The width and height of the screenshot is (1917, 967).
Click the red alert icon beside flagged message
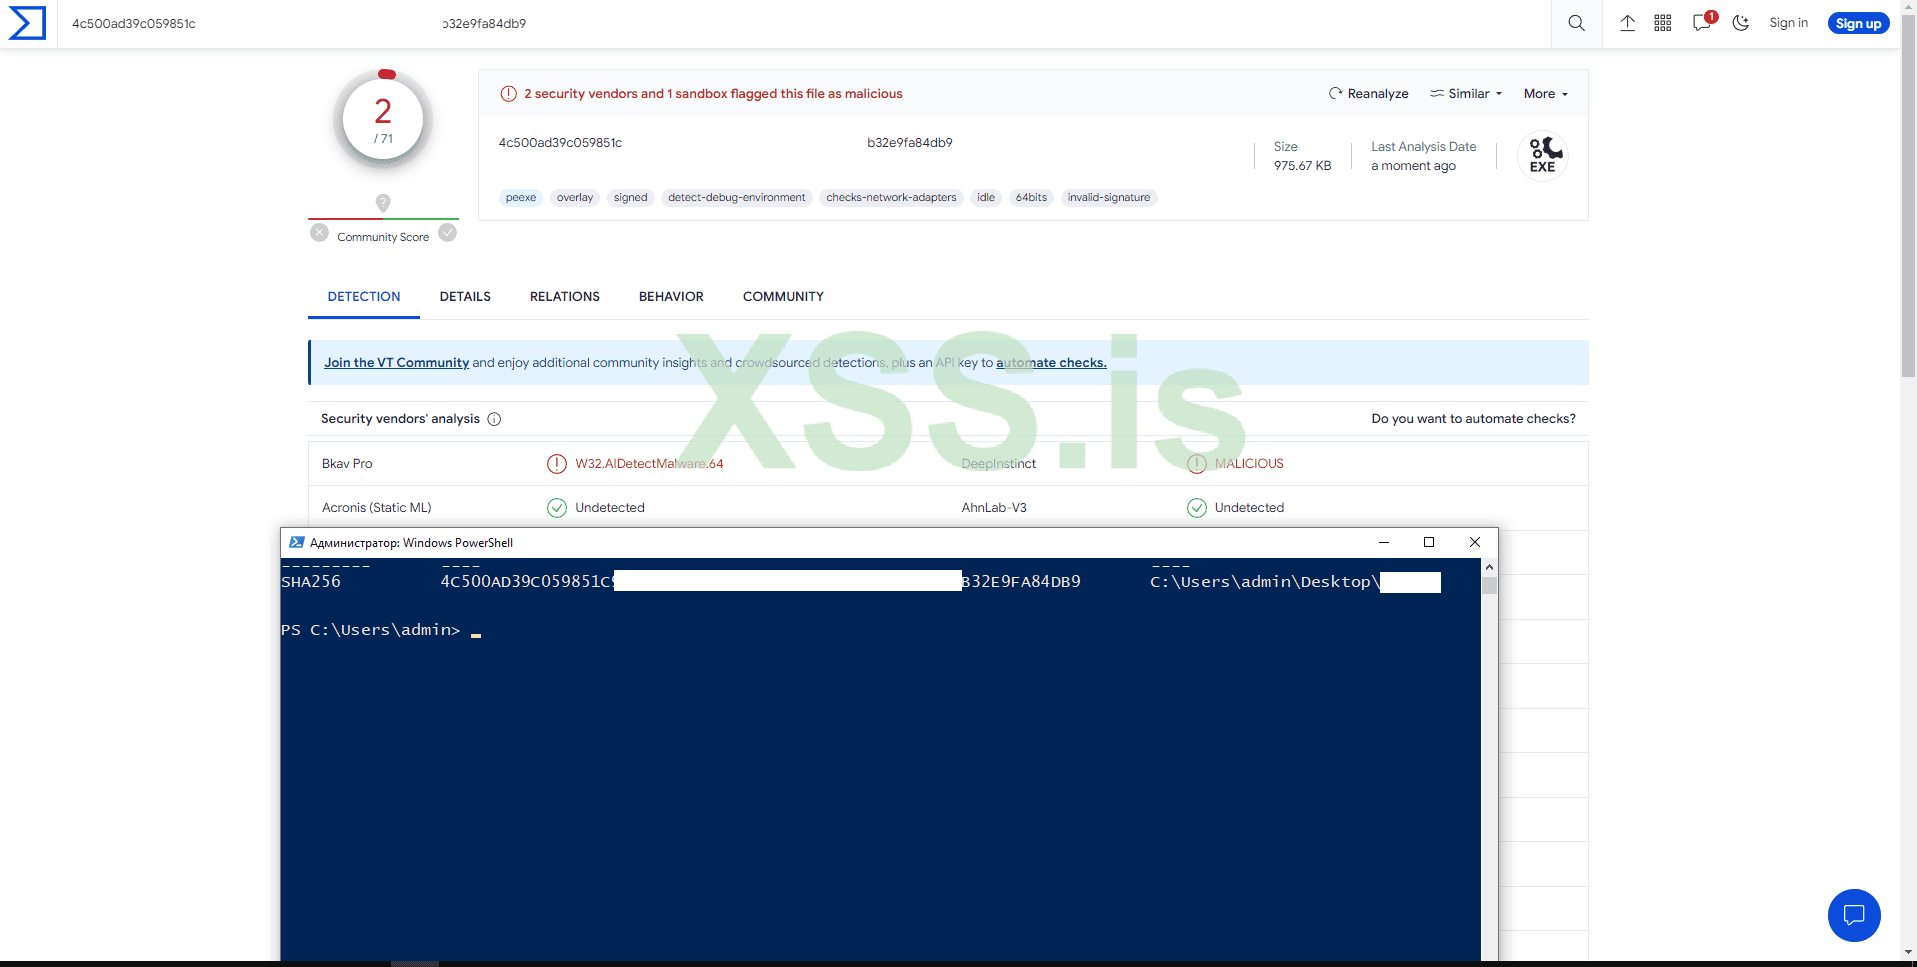508,94
